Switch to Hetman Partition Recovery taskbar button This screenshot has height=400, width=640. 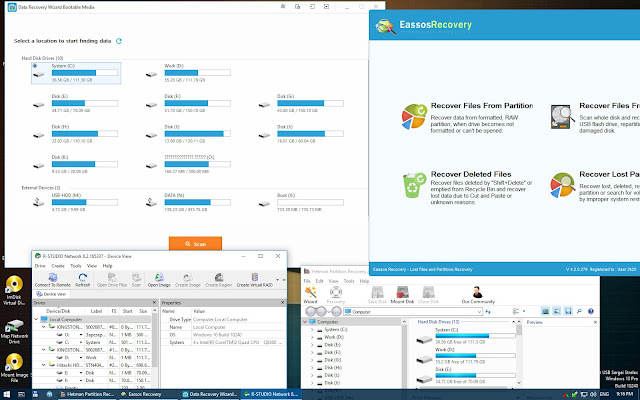[x=87, y=394]
